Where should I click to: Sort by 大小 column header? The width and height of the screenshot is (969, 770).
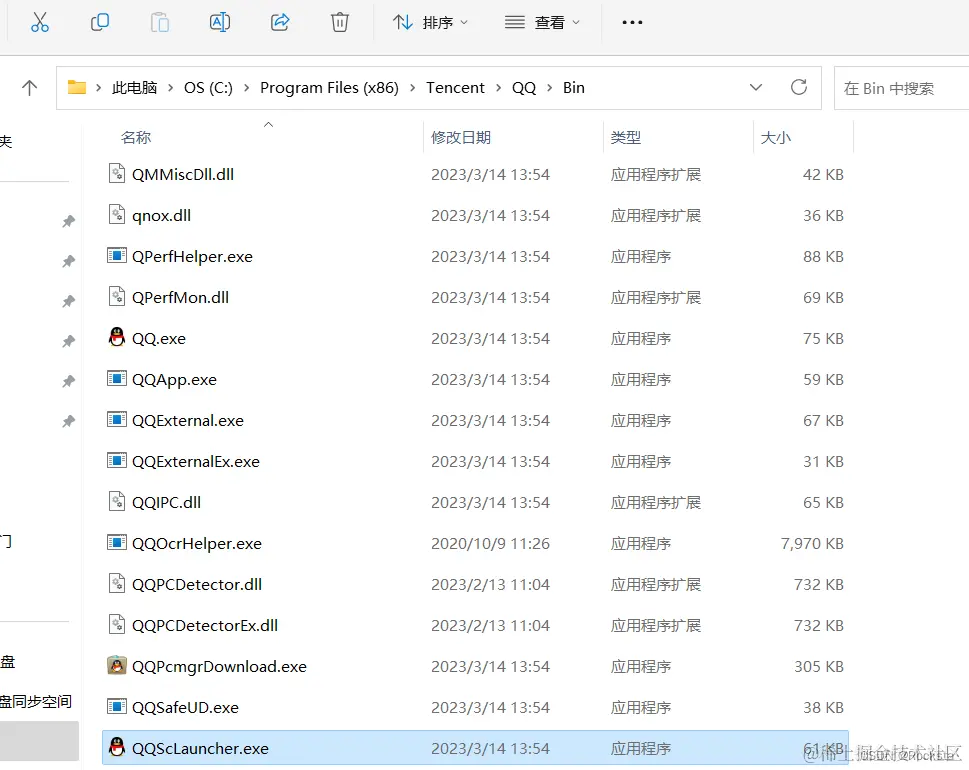(x=776, y=137)
